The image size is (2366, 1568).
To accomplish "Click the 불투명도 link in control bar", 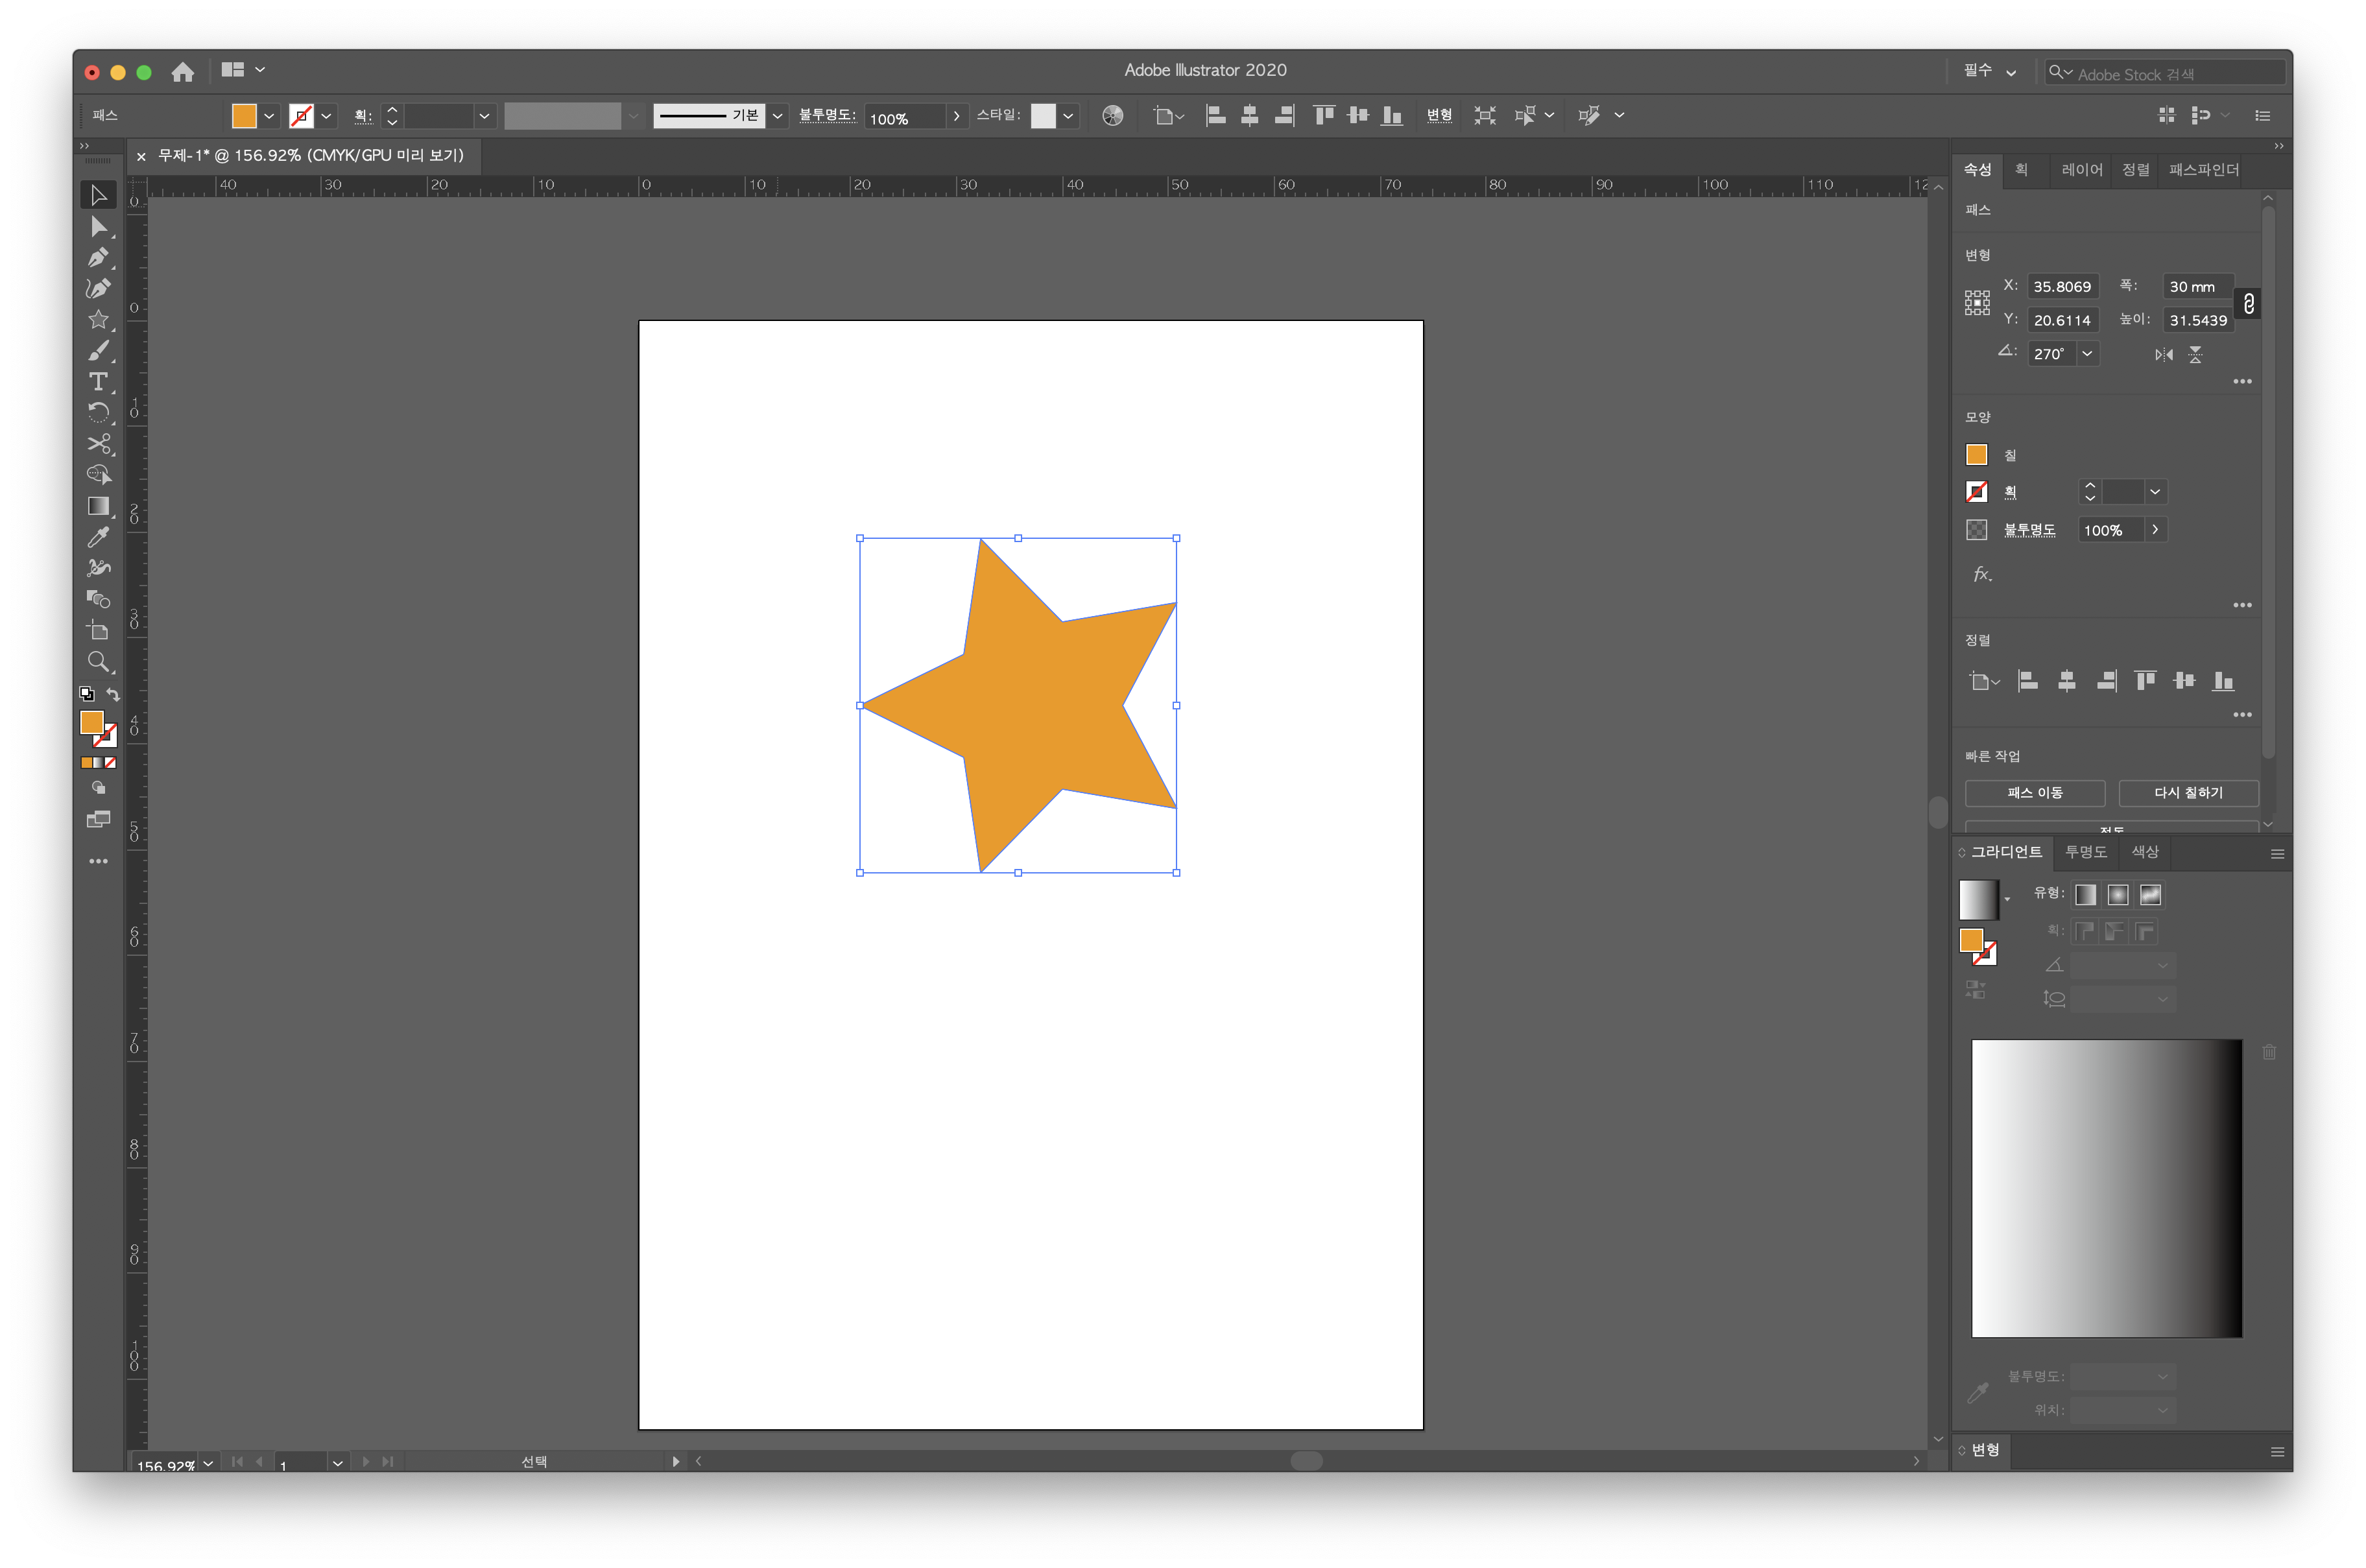I will 826,116.
